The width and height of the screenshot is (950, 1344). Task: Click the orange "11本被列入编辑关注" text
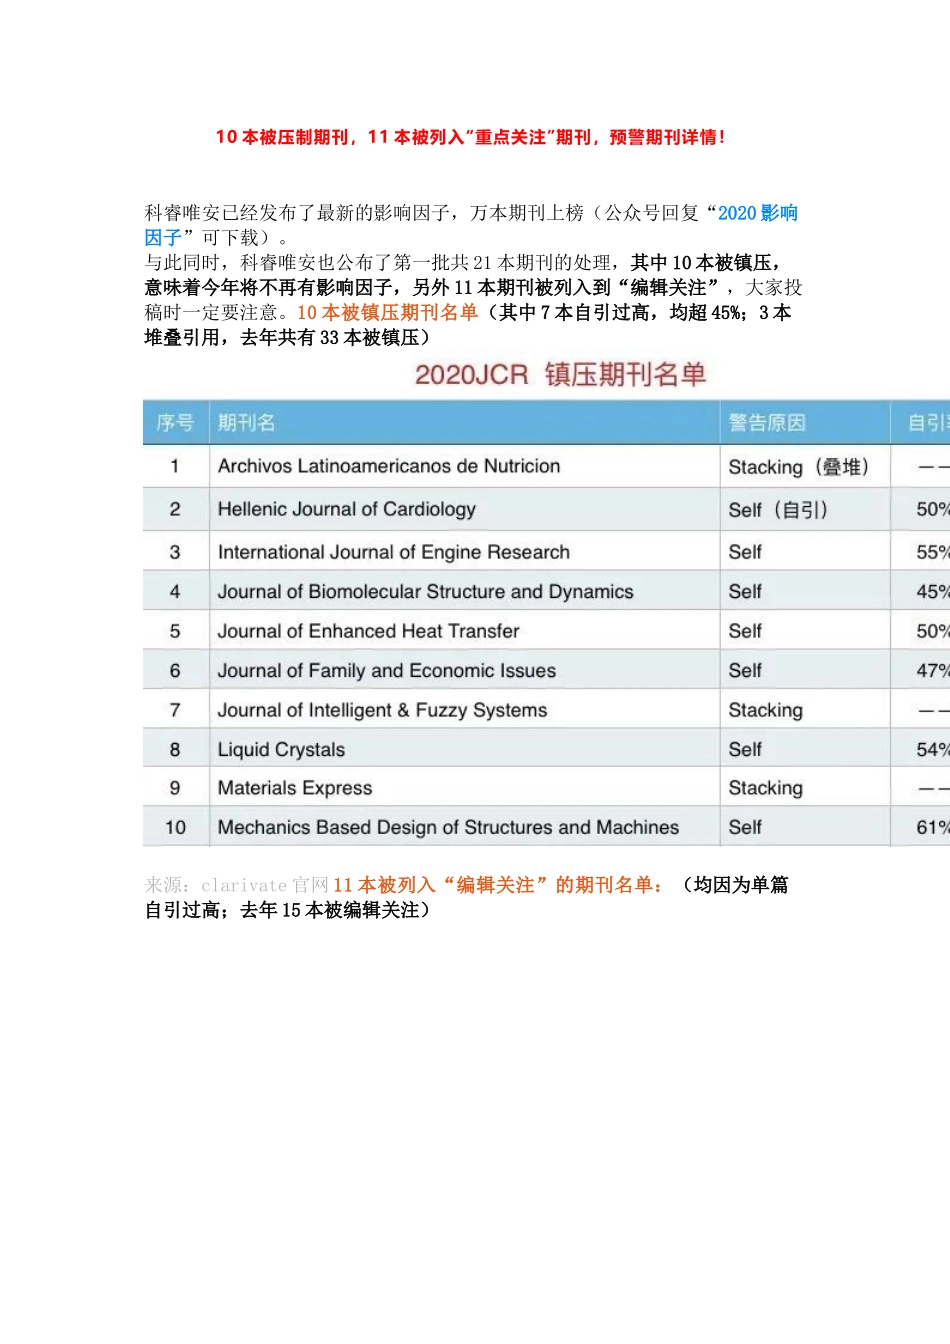(498, 885)
